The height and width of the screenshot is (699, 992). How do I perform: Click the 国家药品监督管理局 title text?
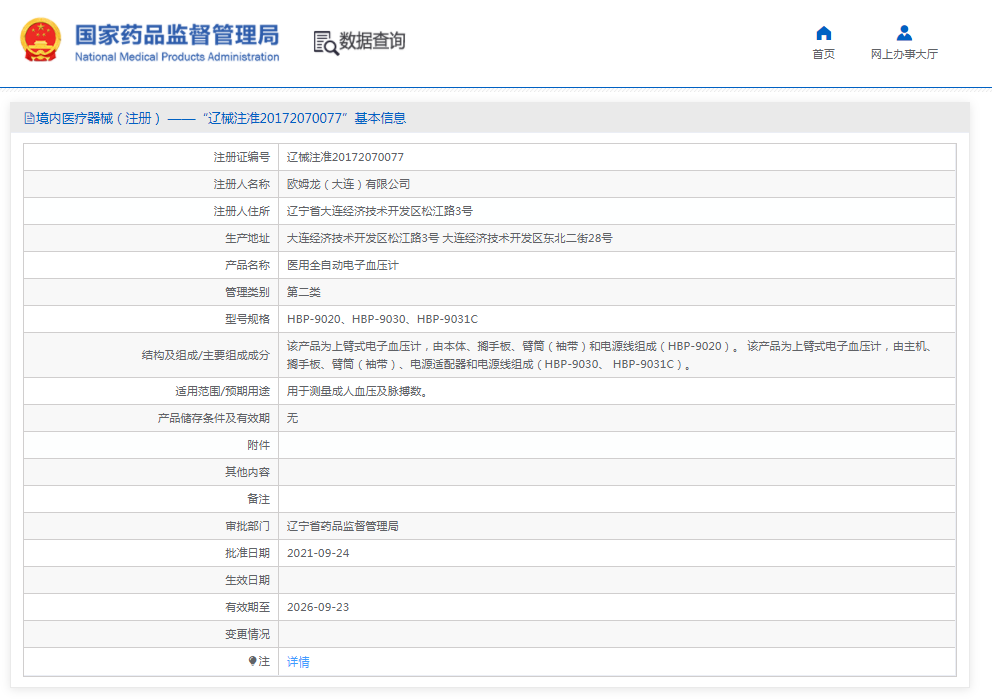pyautogui.click(x=177, y=34)
